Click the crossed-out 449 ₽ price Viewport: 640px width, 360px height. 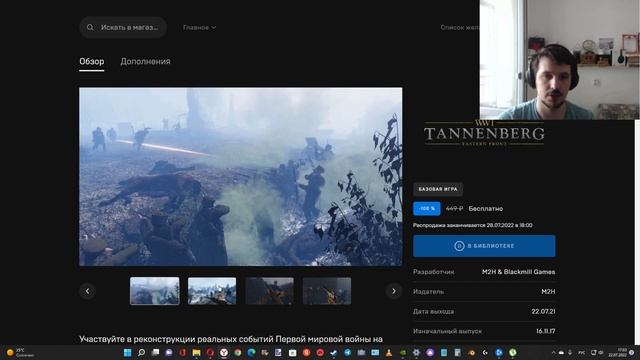[x=454, y=209]
